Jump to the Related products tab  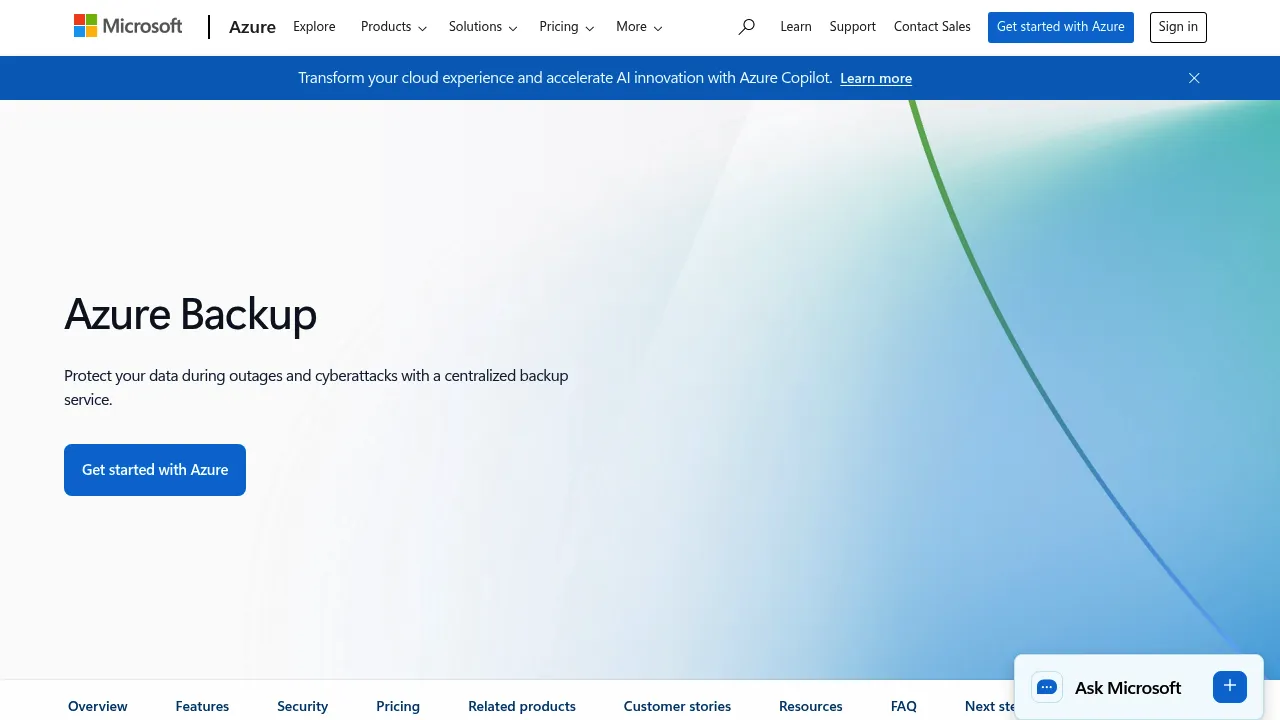(522, 706)
